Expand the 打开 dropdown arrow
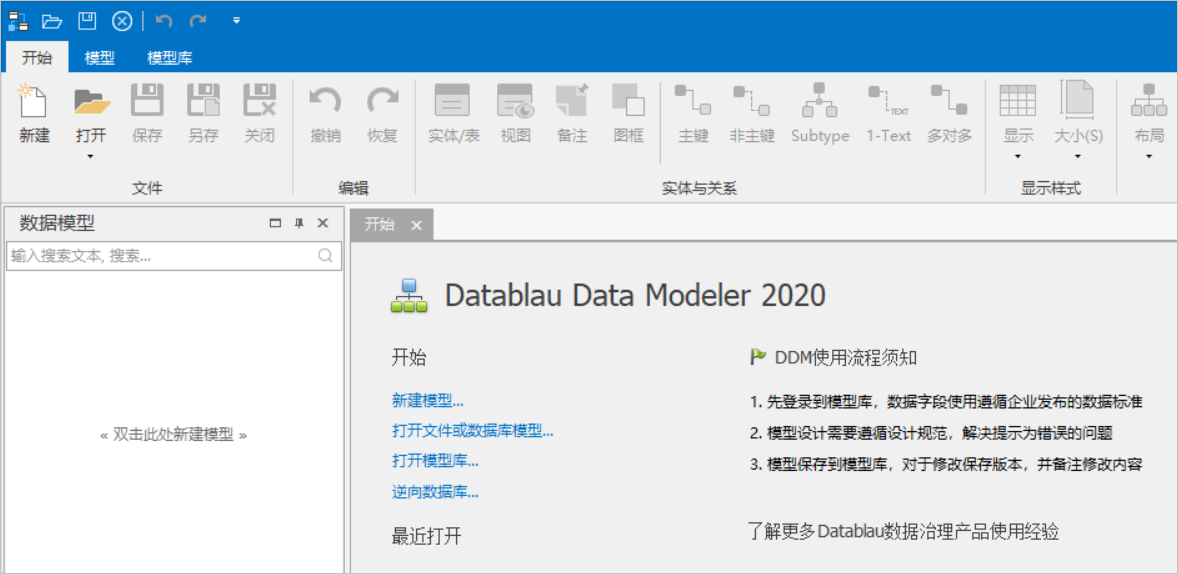The image size is (1178, 574). point(91,157)
